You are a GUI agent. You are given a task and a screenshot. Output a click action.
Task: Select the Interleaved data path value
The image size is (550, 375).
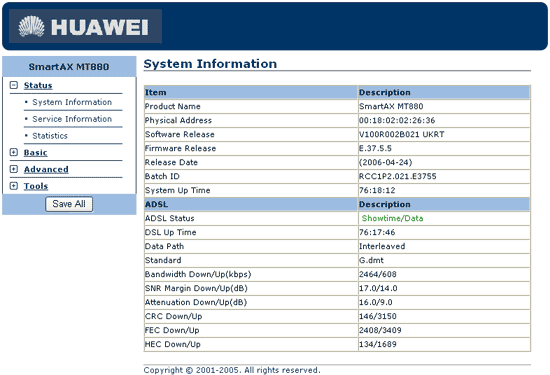(x=382, y=246)
